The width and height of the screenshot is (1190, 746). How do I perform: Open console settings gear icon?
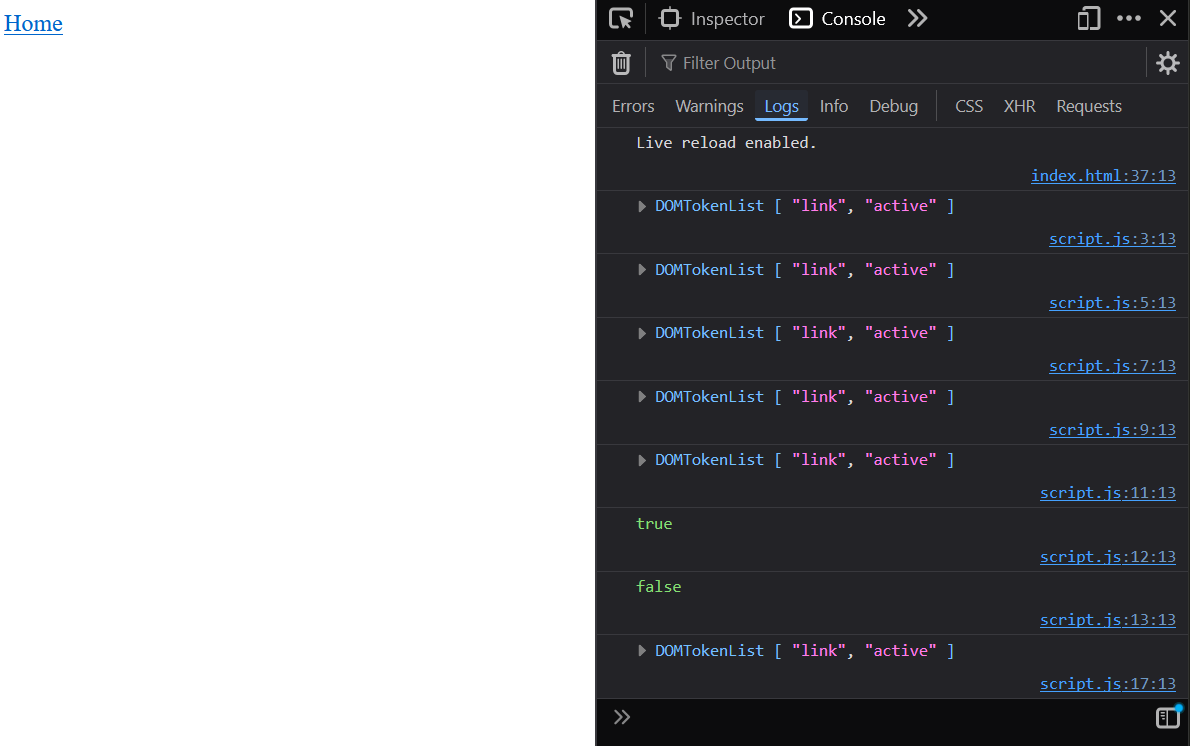1167,63
